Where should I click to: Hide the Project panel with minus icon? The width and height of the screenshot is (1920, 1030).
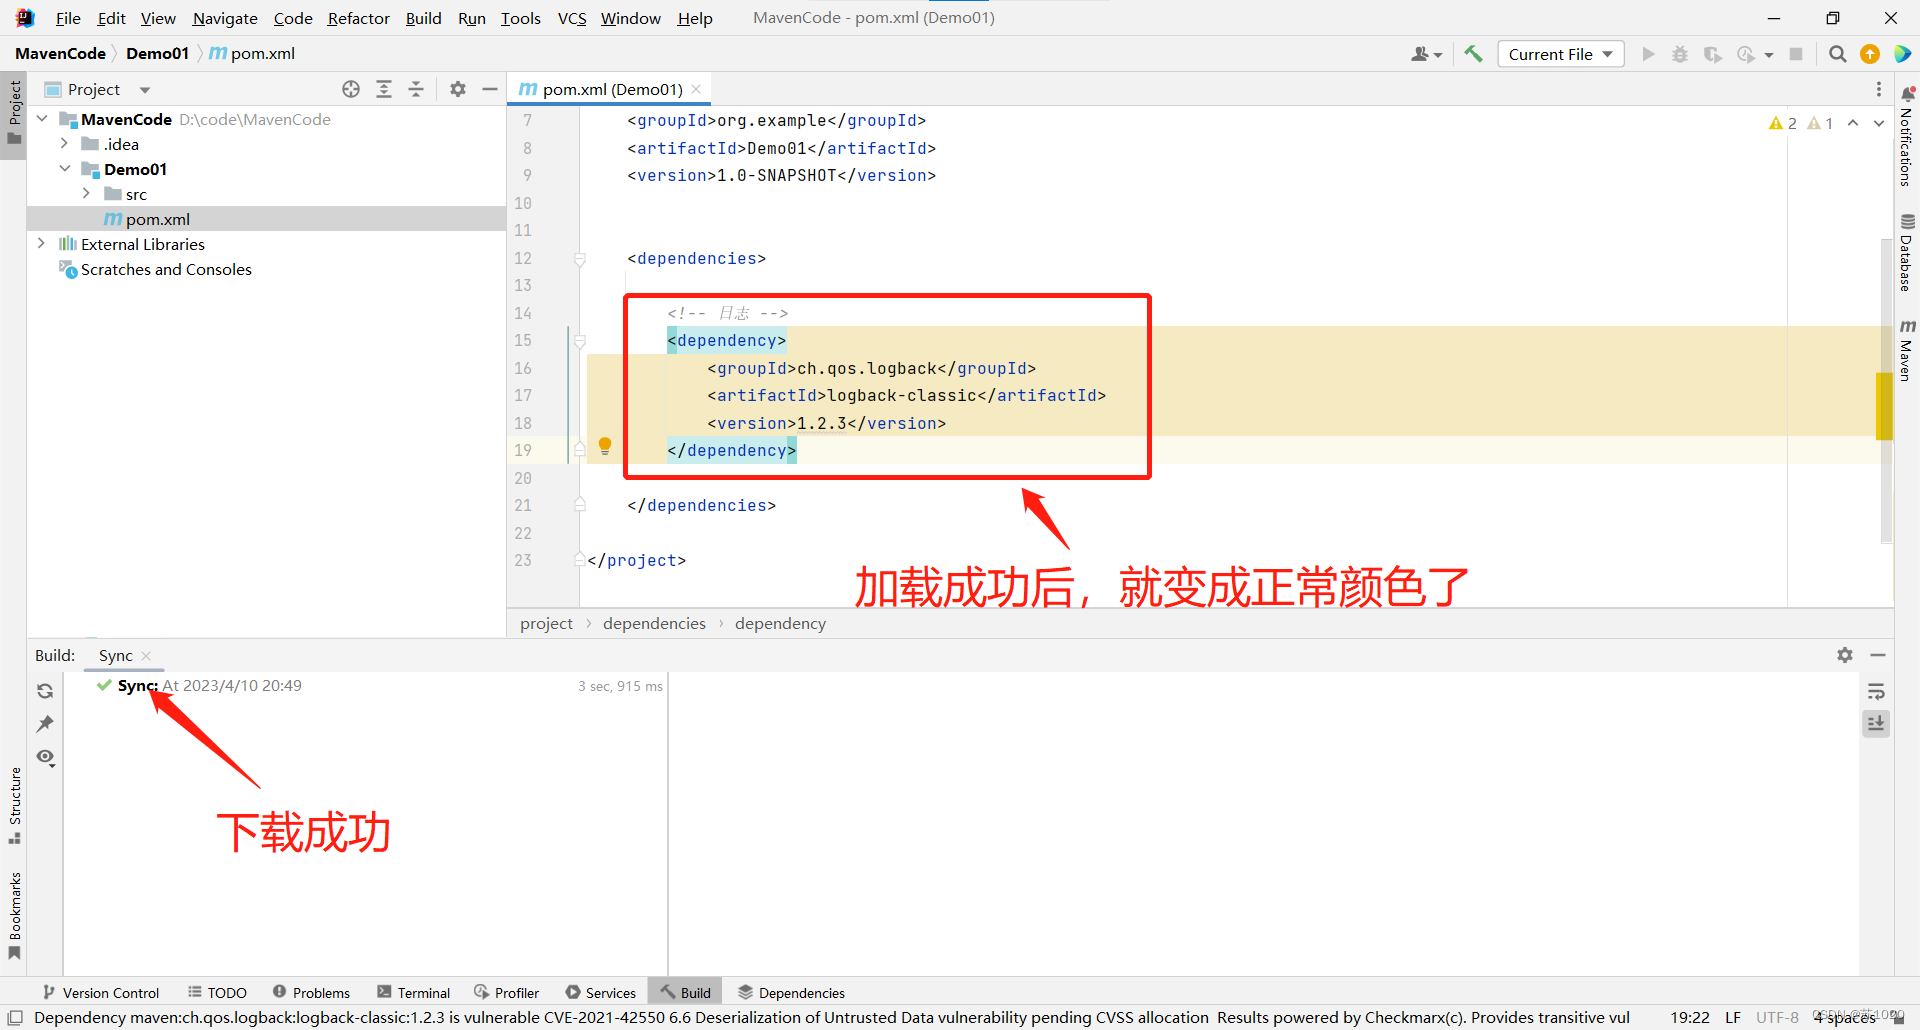point(490,89)
